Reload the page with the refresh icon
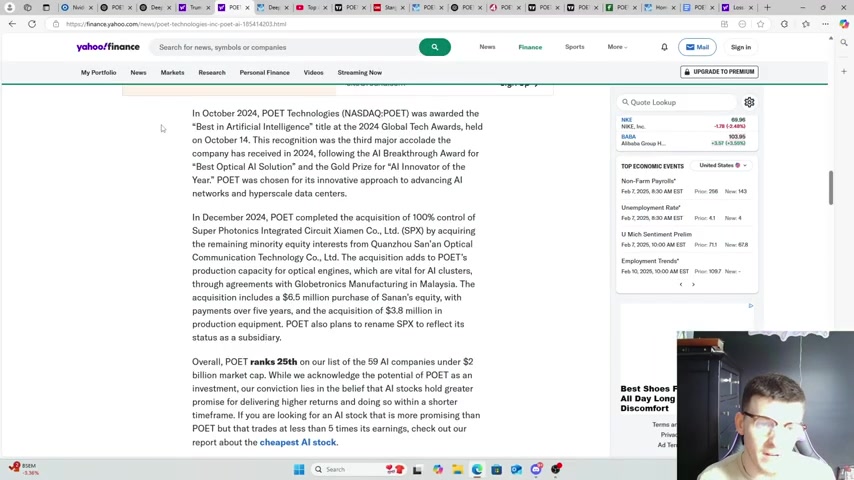This screenshot has width=854, height=480. [32, 24]
